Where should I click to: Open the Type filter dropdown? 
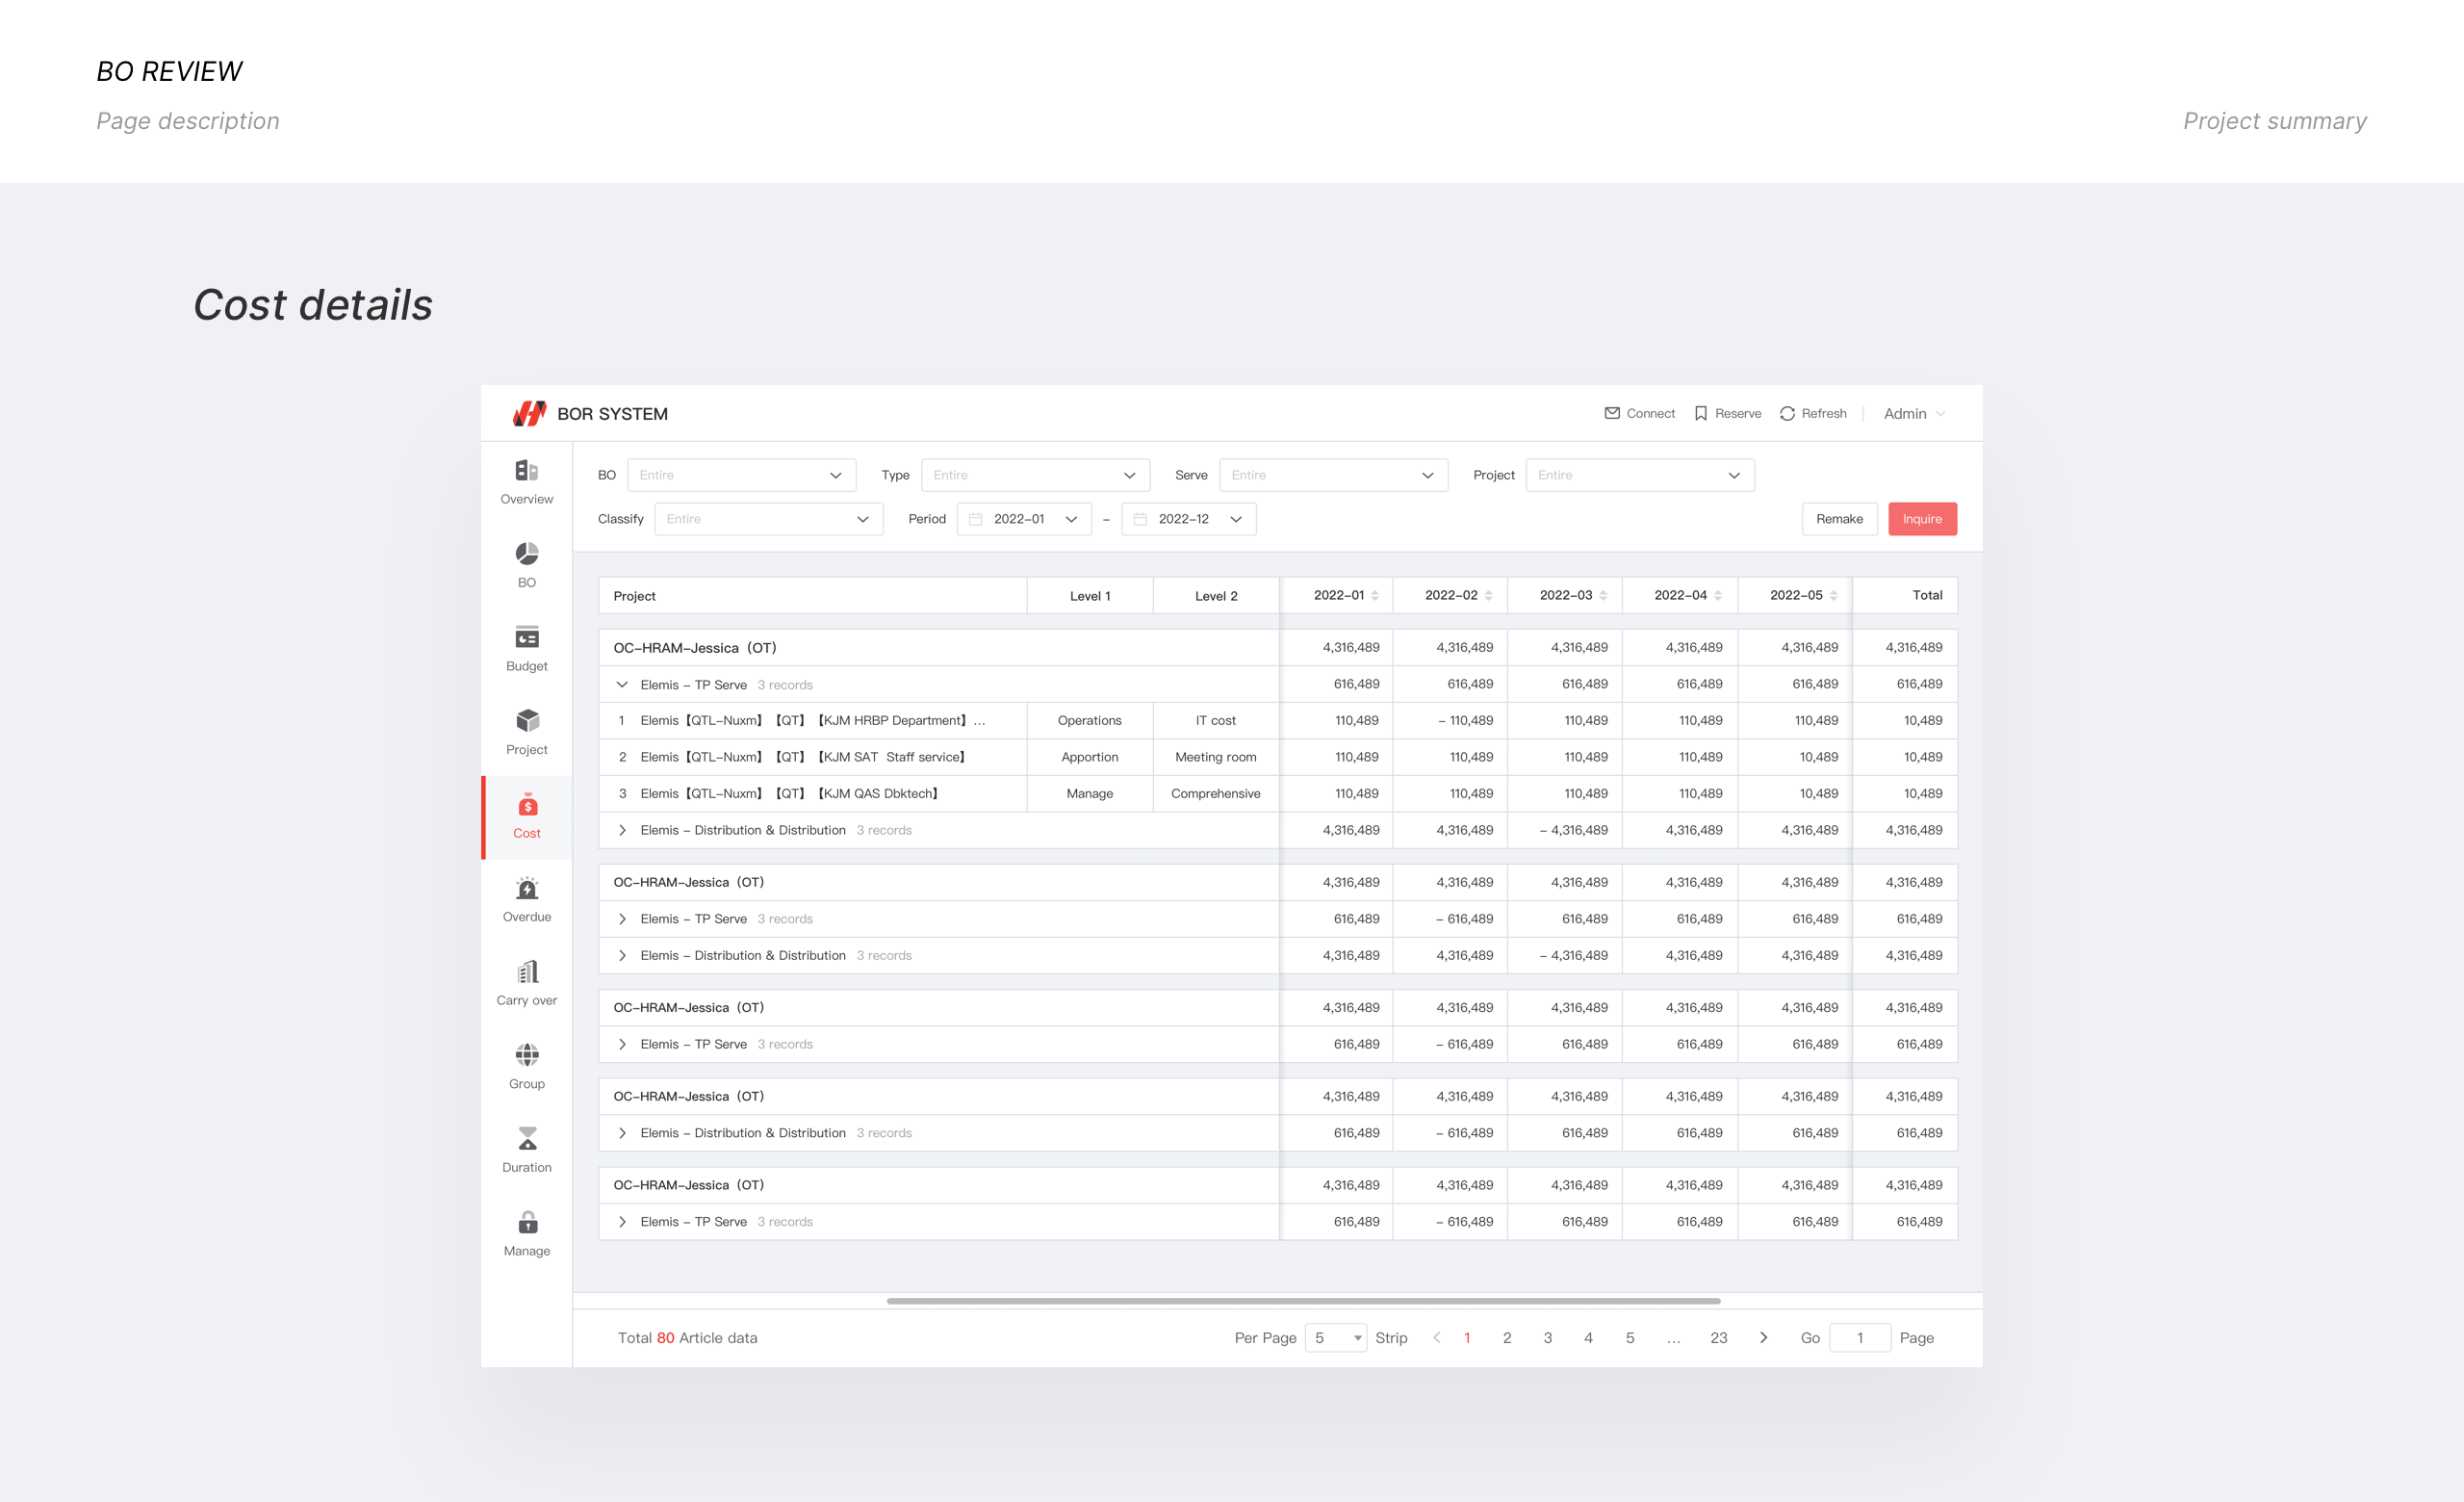1035,475
